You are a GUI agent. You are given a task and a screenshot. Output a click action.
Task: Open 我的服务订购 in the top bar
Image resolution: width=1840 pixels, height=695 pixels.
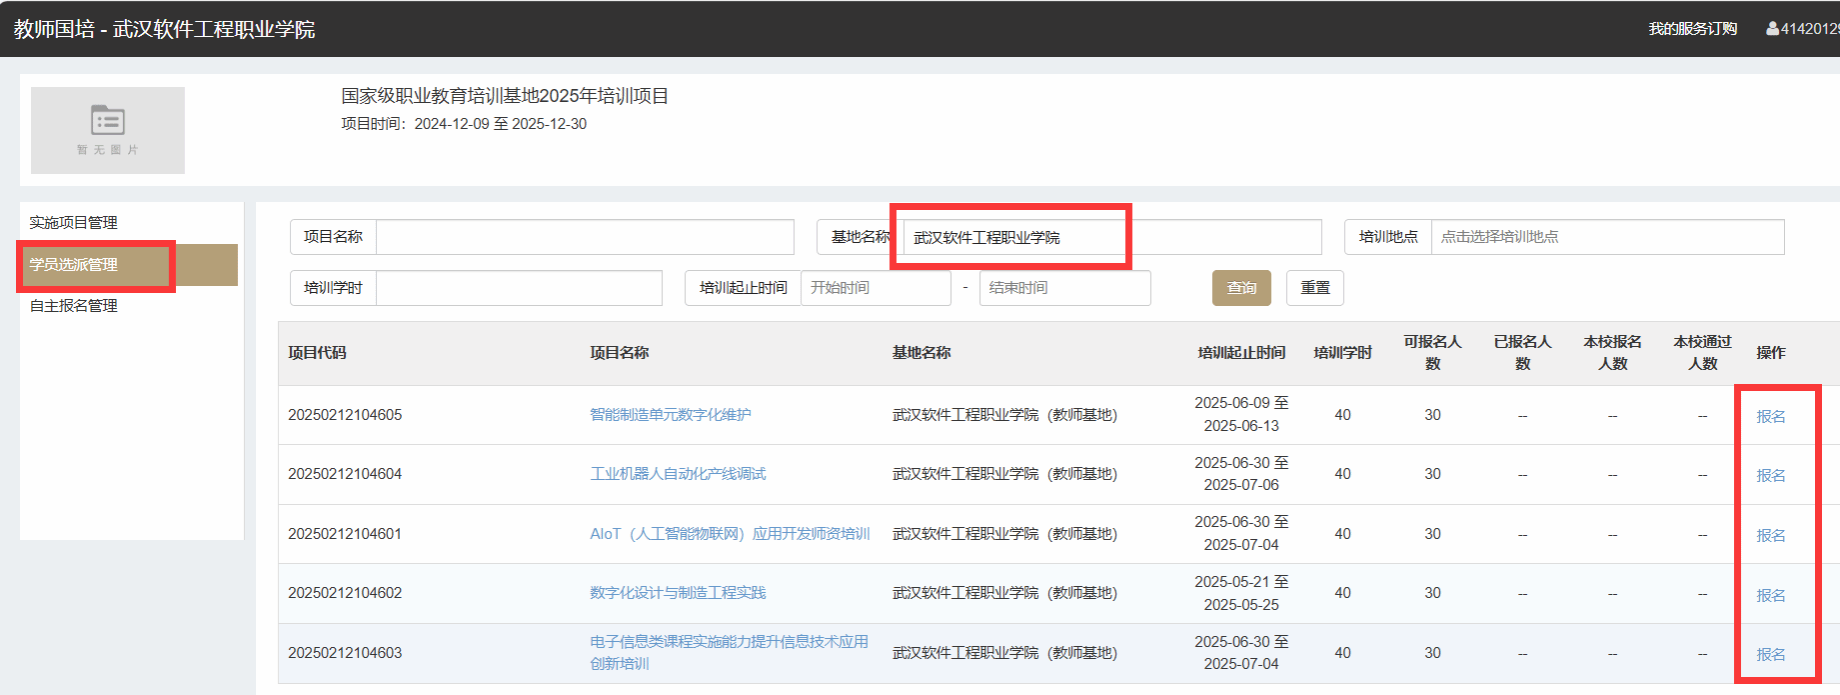(x=1692, y=29)
